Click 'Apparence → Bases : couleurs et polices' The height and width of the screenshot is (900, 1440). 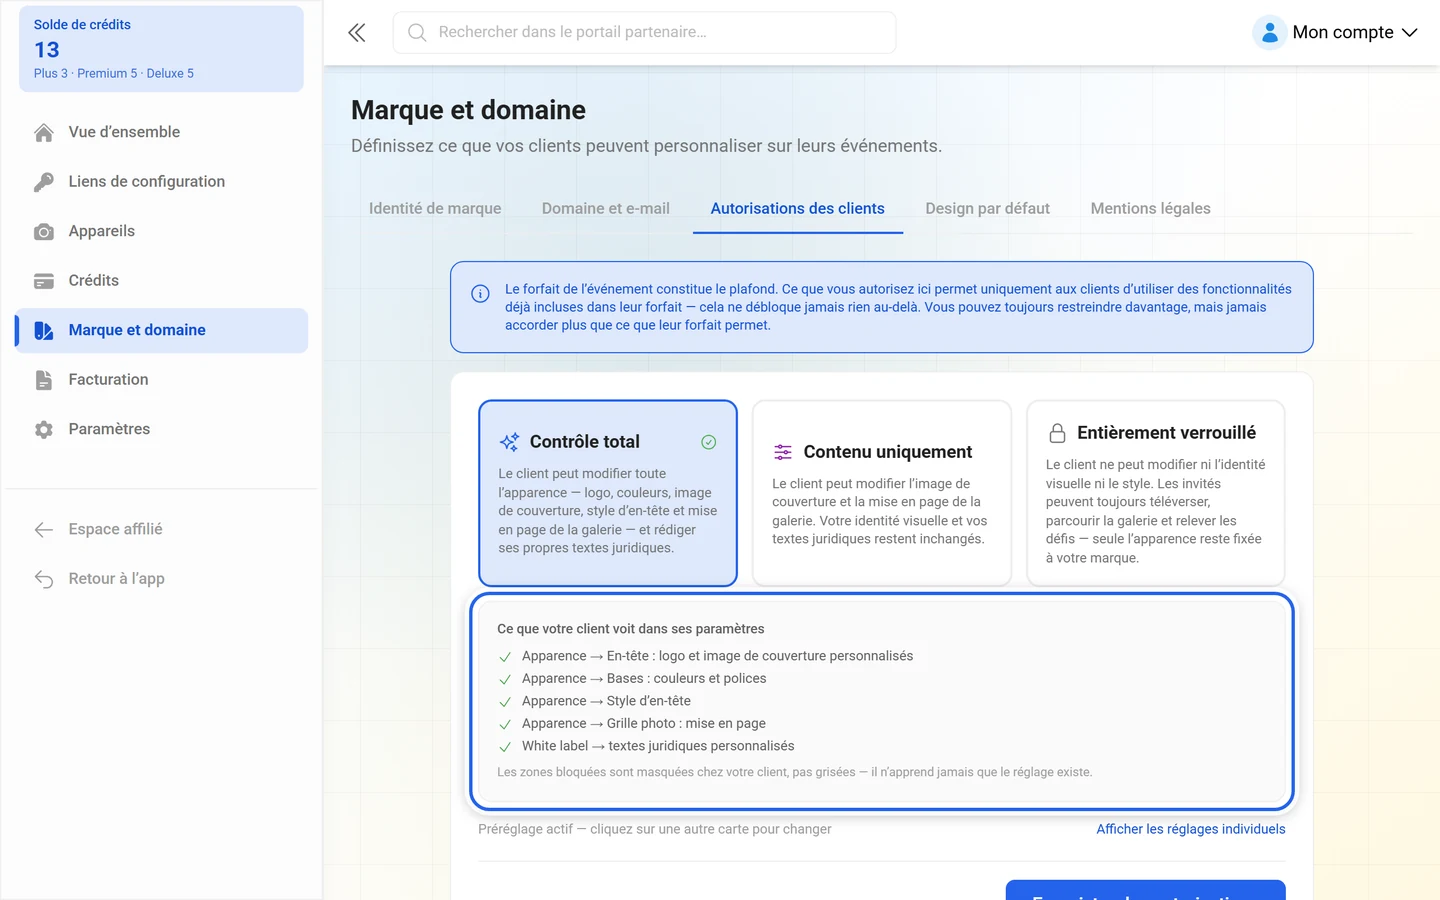click(644, 679)
